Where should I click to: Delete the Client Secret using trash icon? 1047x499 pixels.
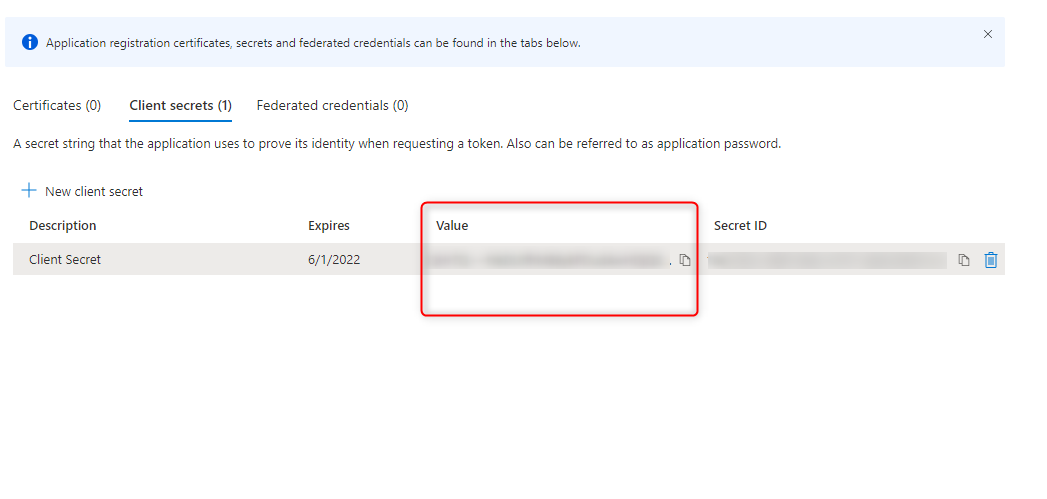[991, 260]
